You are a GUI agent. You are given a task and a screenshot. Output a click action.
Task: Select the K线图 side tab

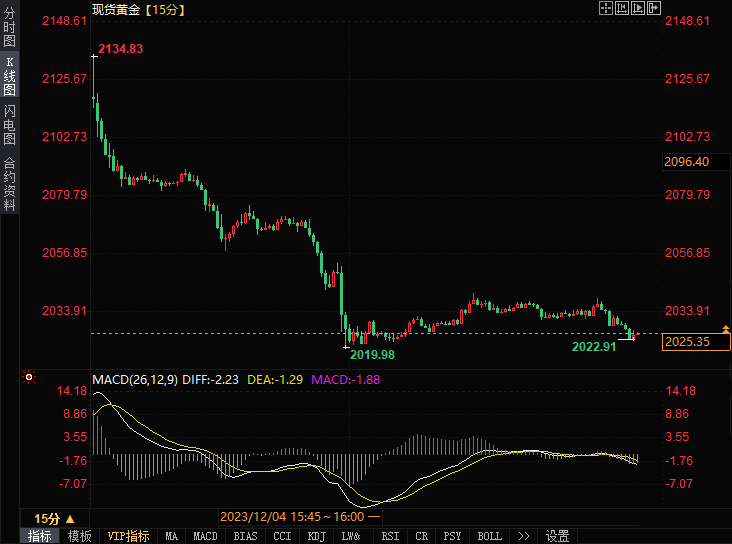click(10, 76)
